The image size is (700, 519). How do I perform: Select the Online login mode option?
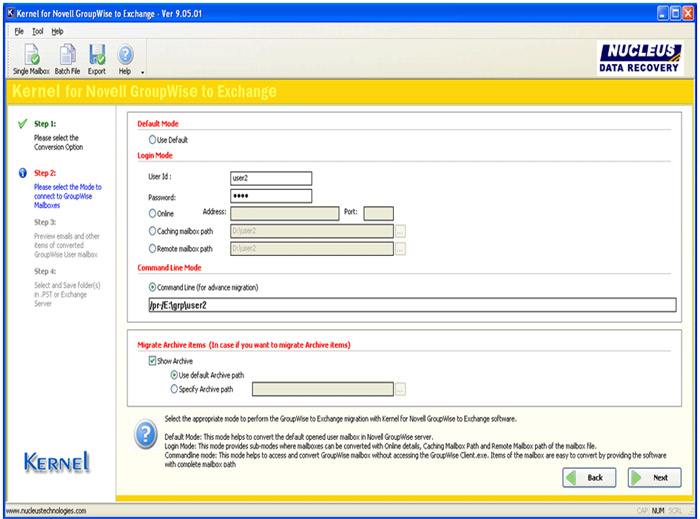(x=152, y=213)
